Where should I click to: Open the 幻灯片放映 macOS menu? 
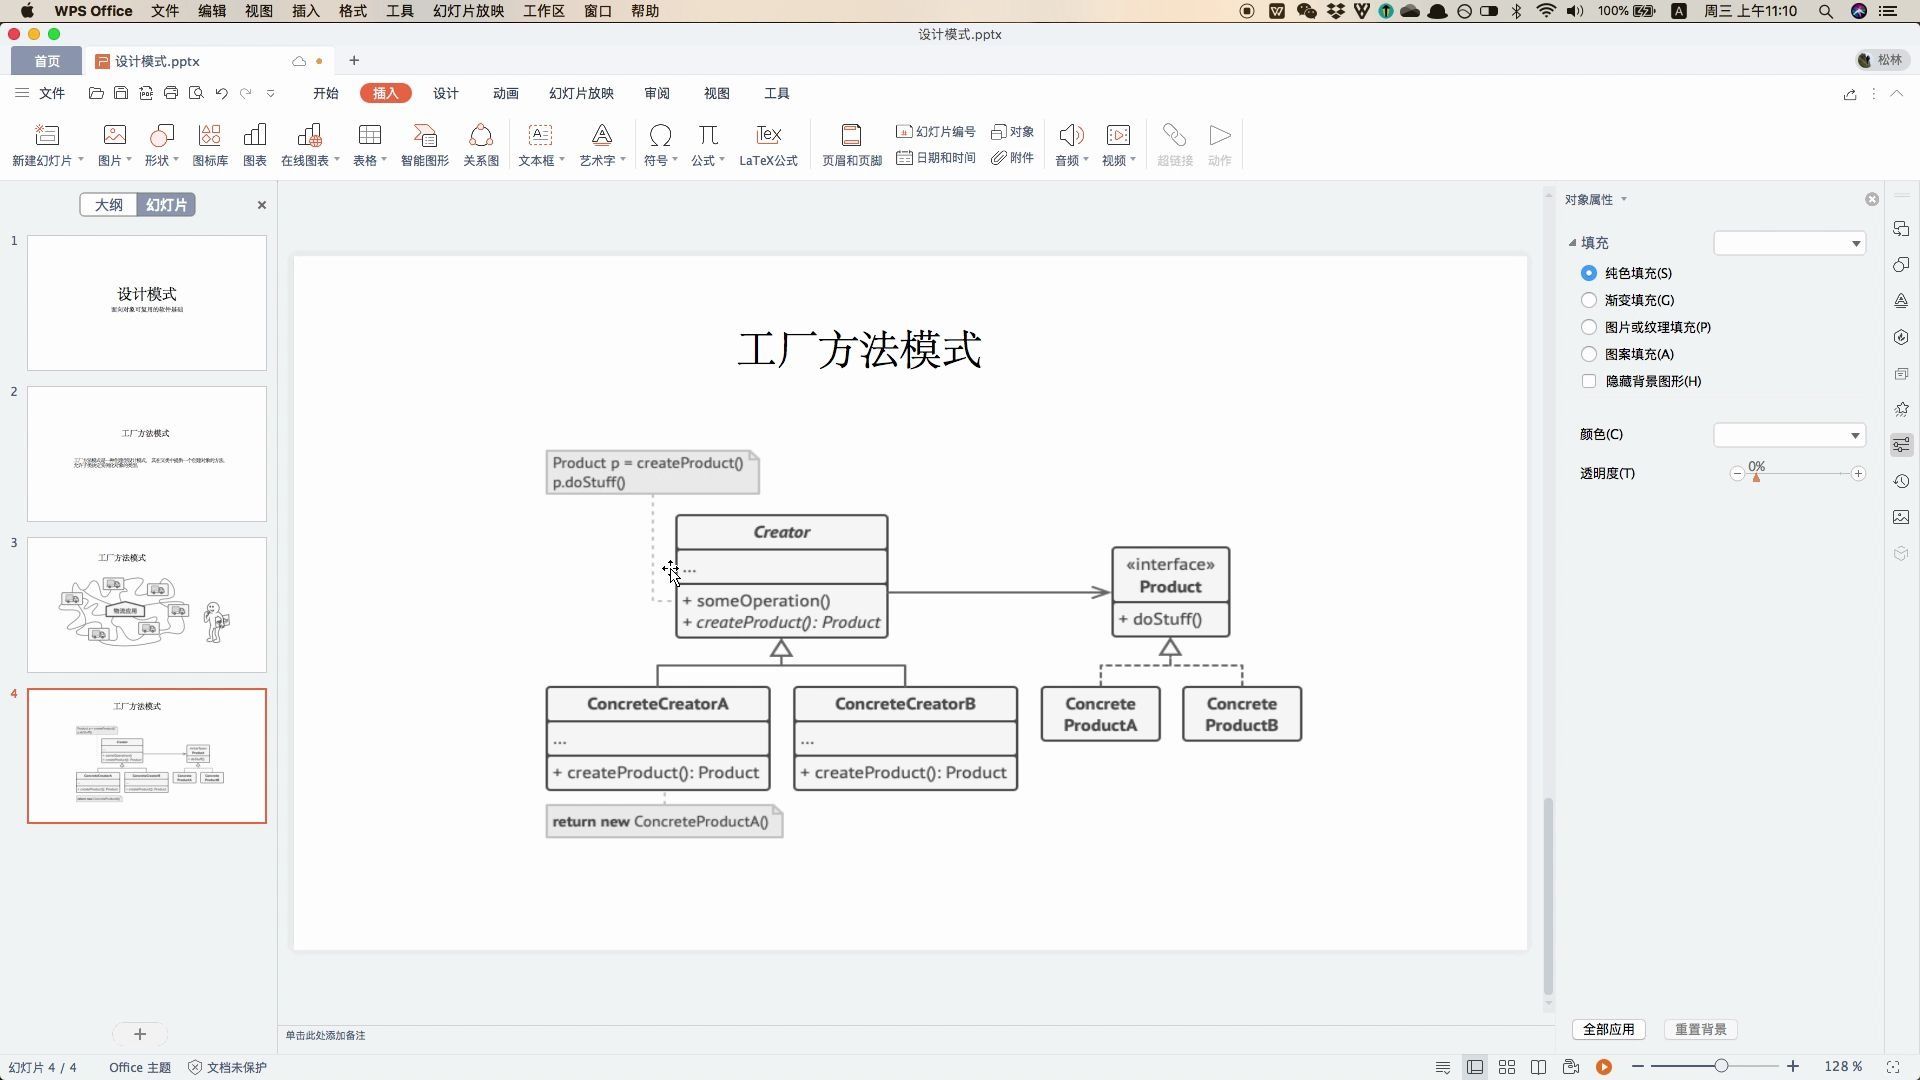point(468,11)
